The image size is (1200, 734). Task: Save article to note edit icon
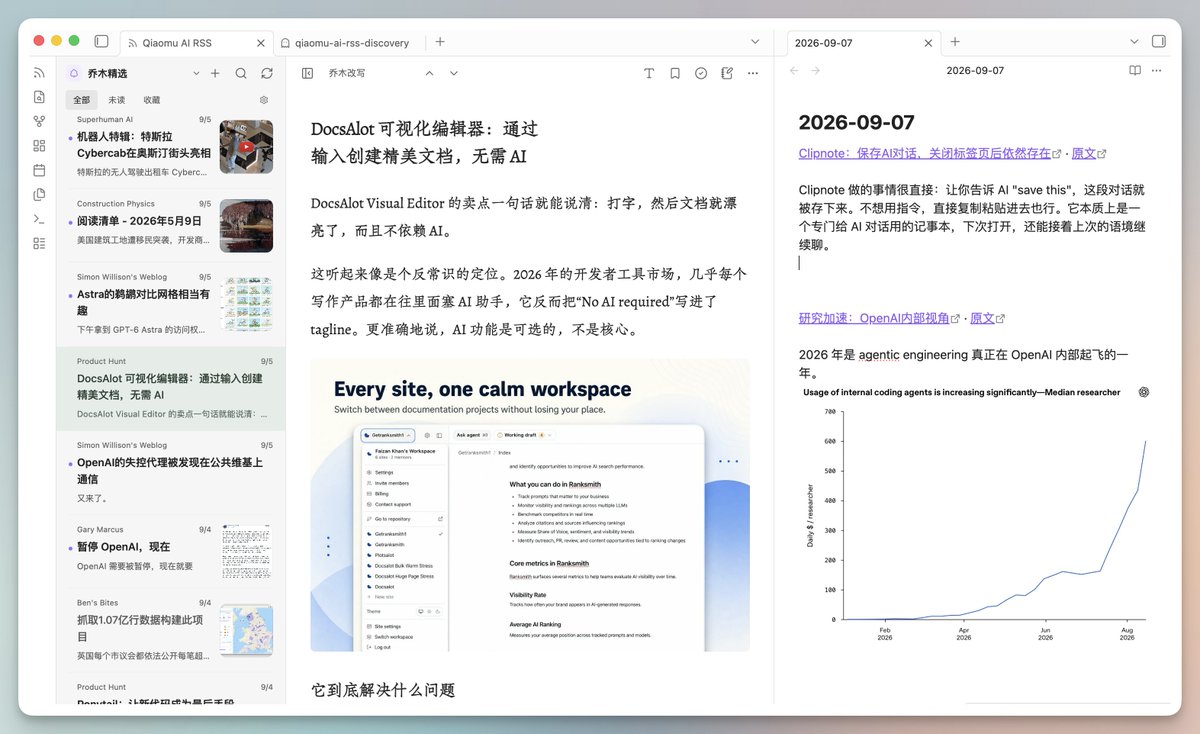point(727,73)
